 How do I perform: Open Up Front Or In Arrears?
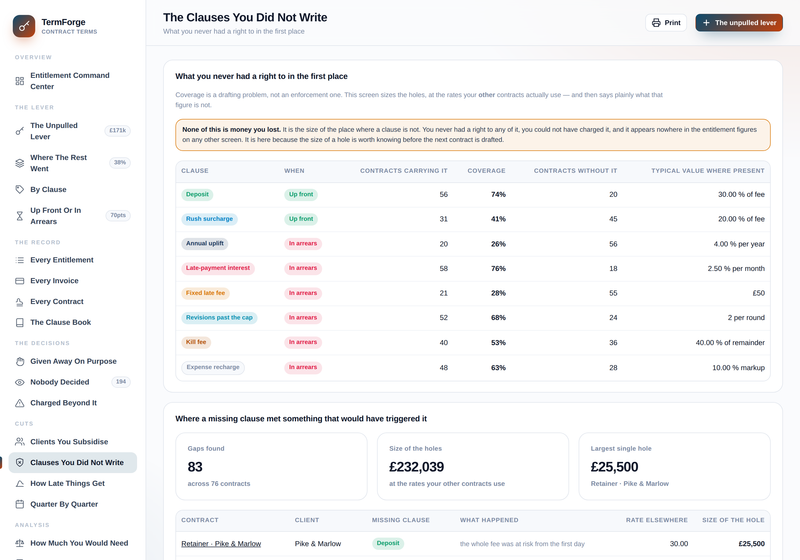(x=72, y=216)
